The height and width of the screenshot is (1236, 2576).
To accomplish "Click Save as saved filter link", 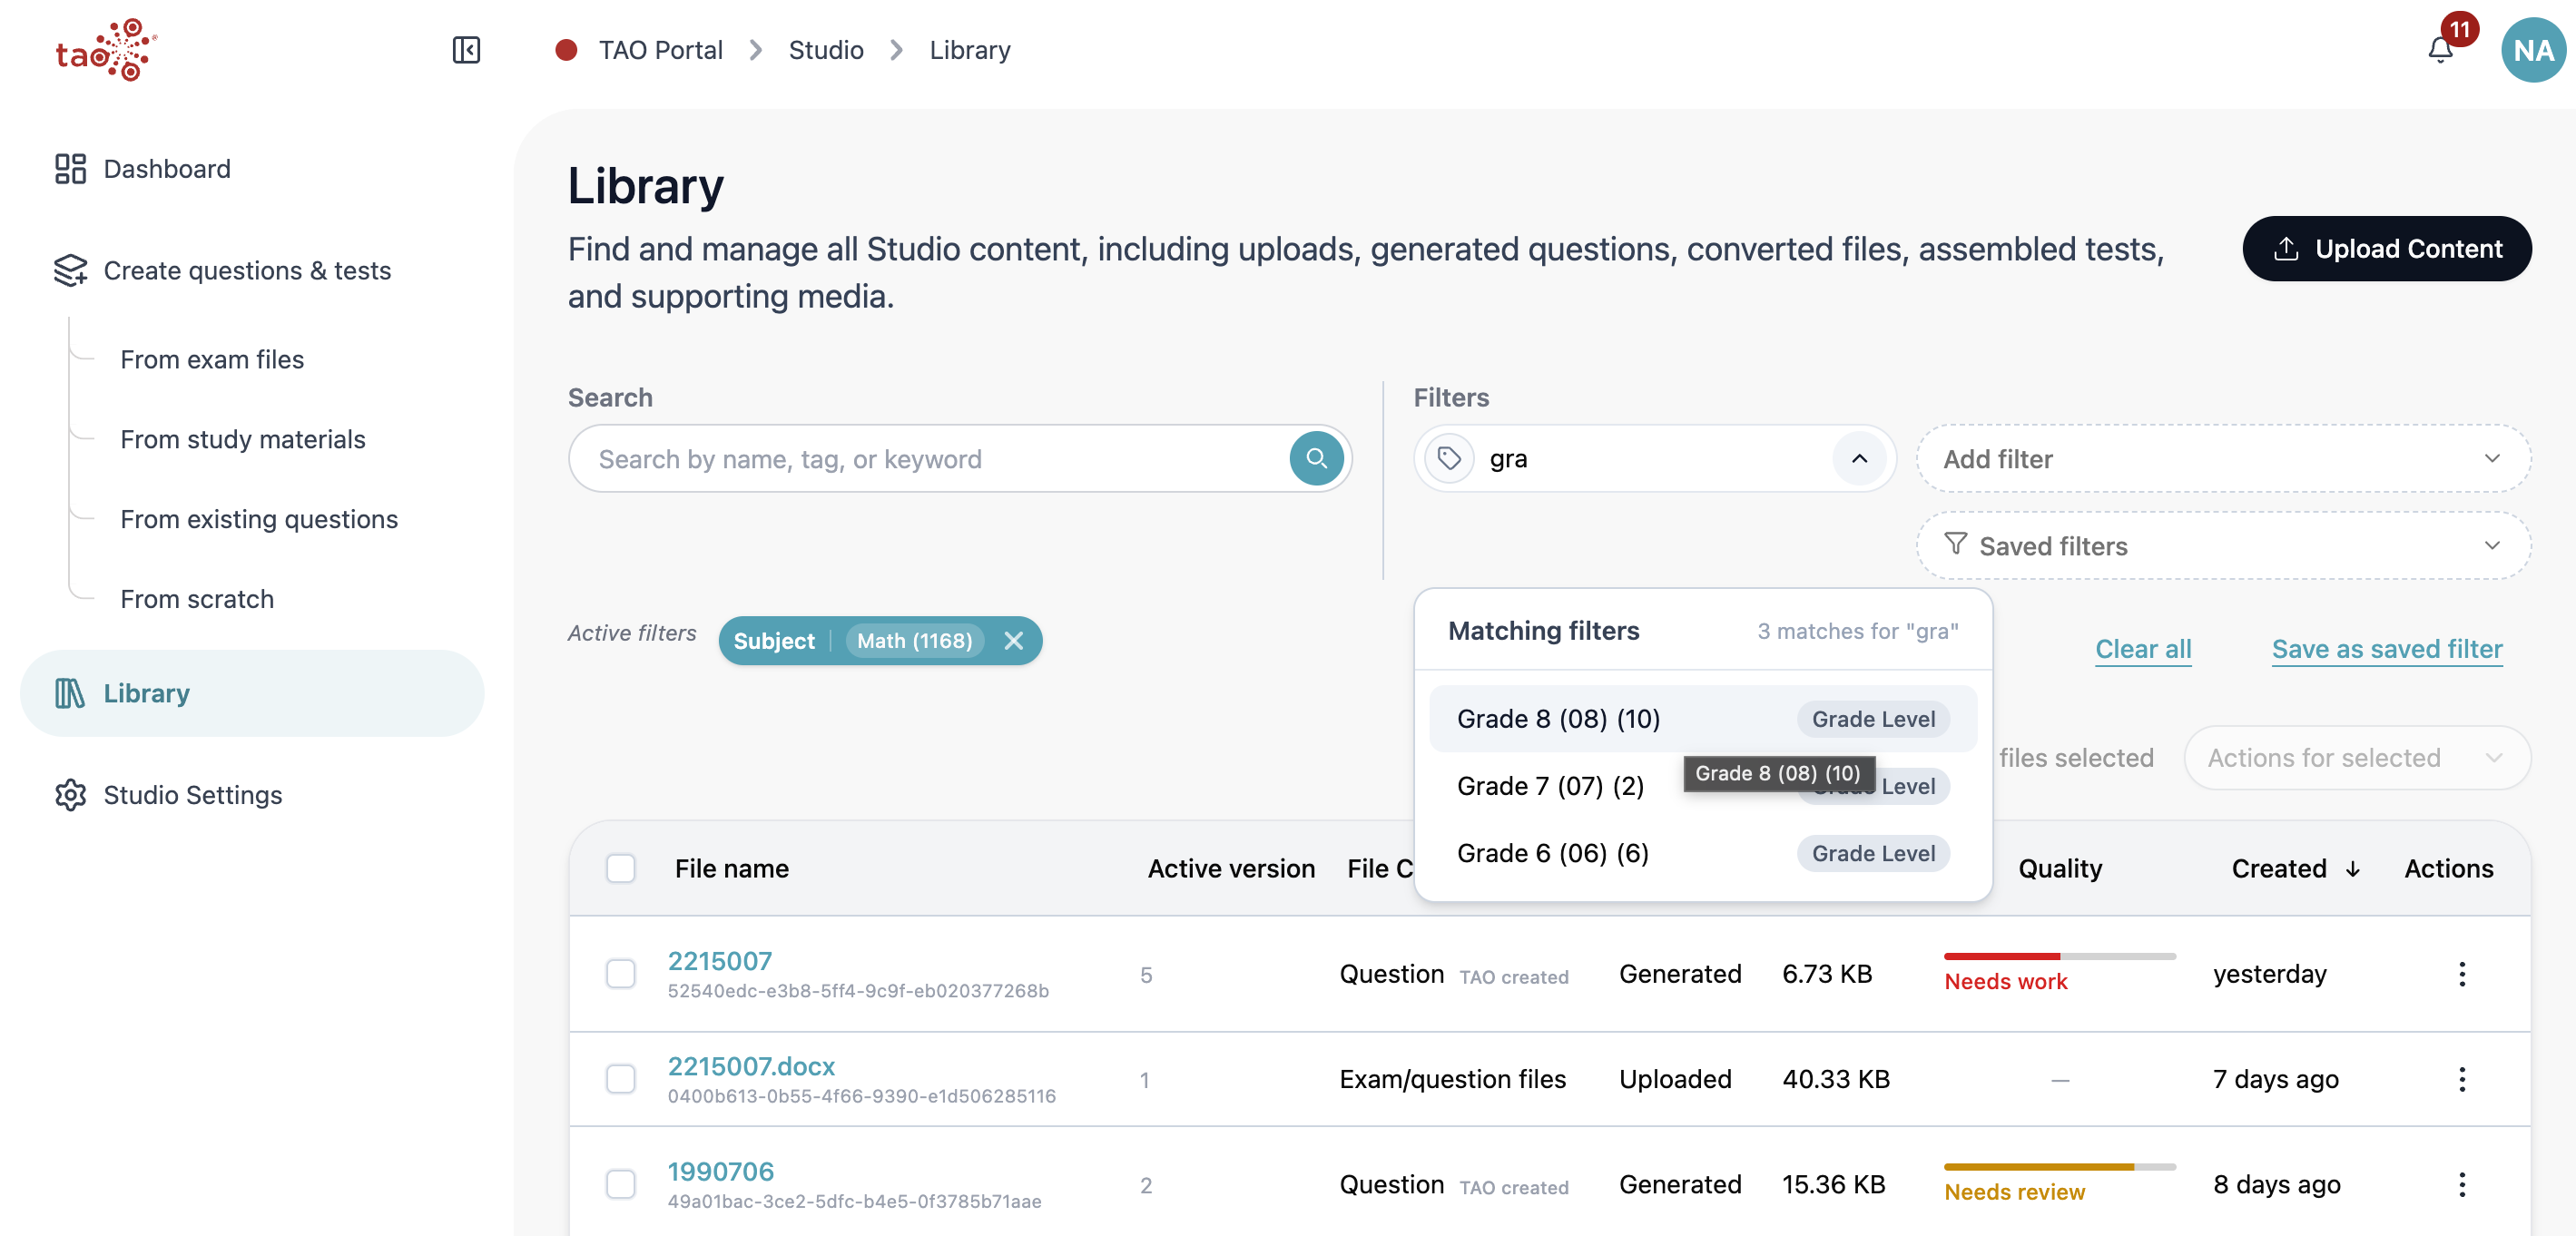I will click(2386, 649).
